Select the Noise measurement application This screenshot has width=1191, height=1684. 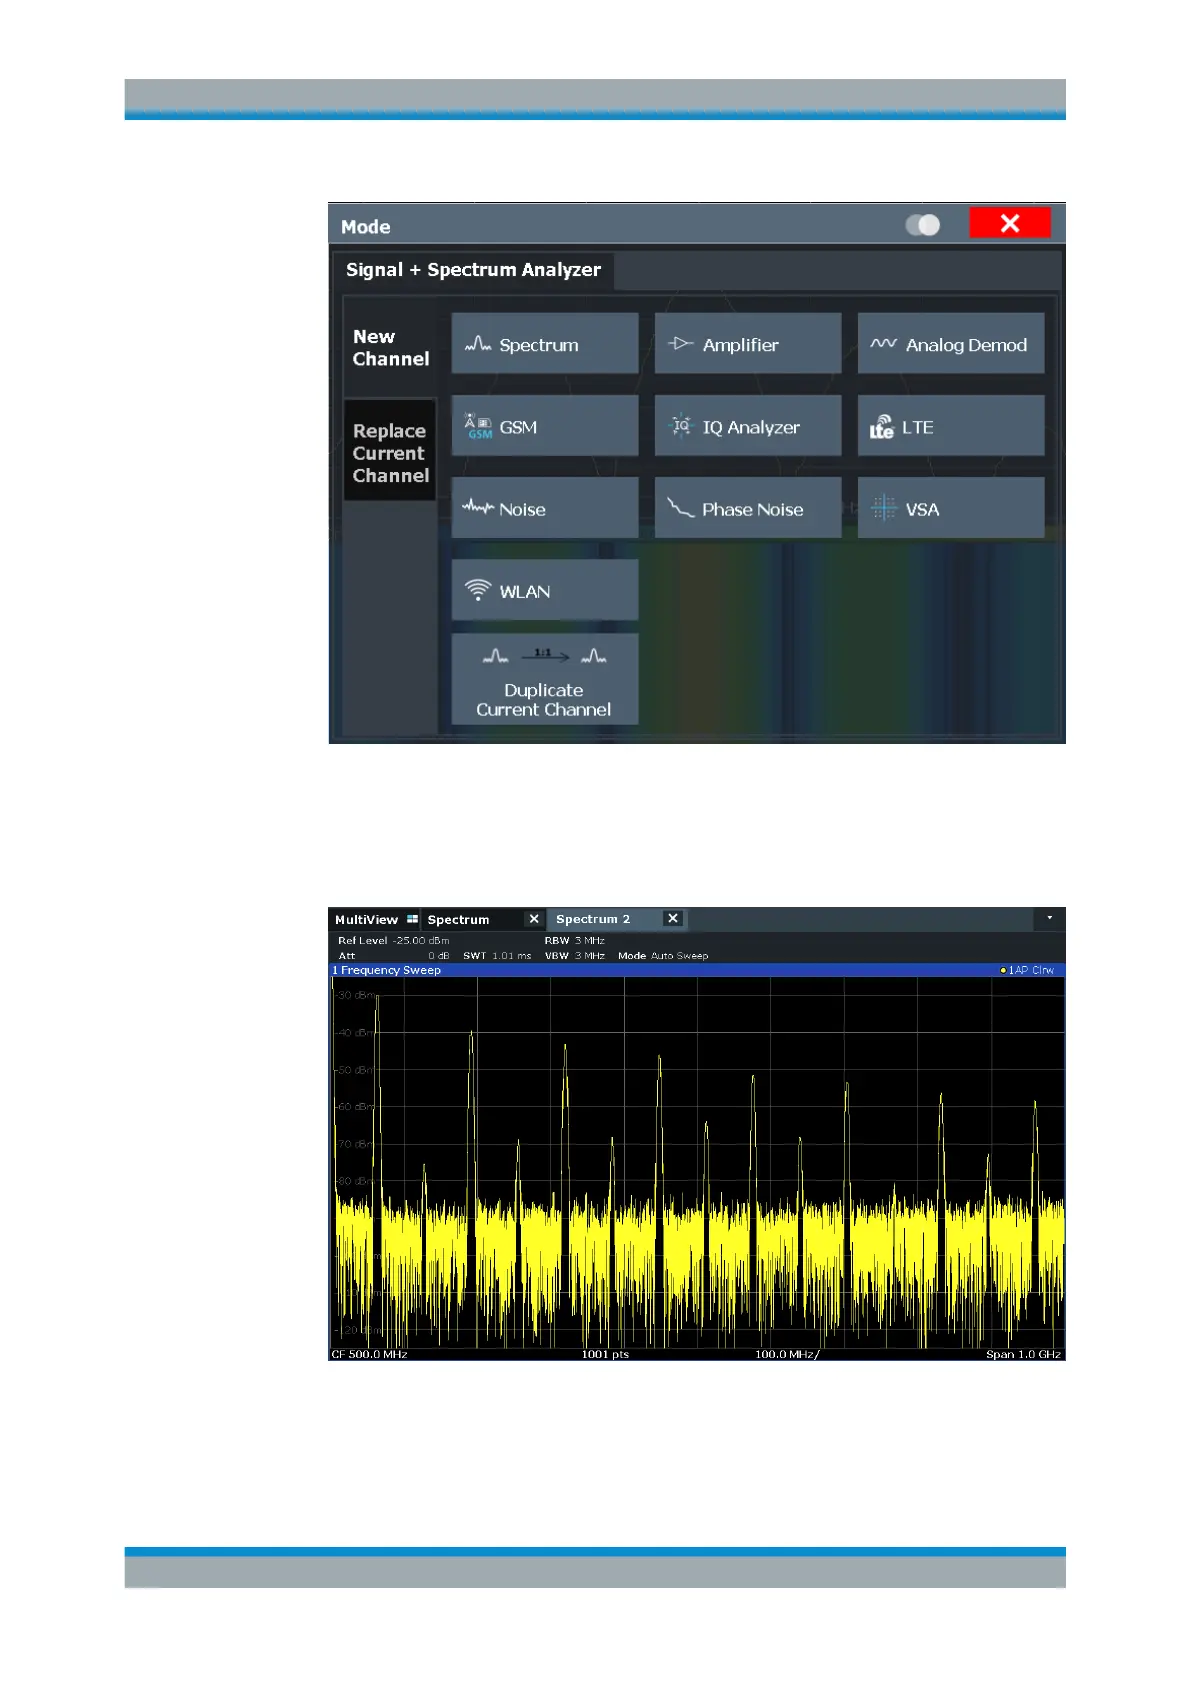click(x=544, y=509)
